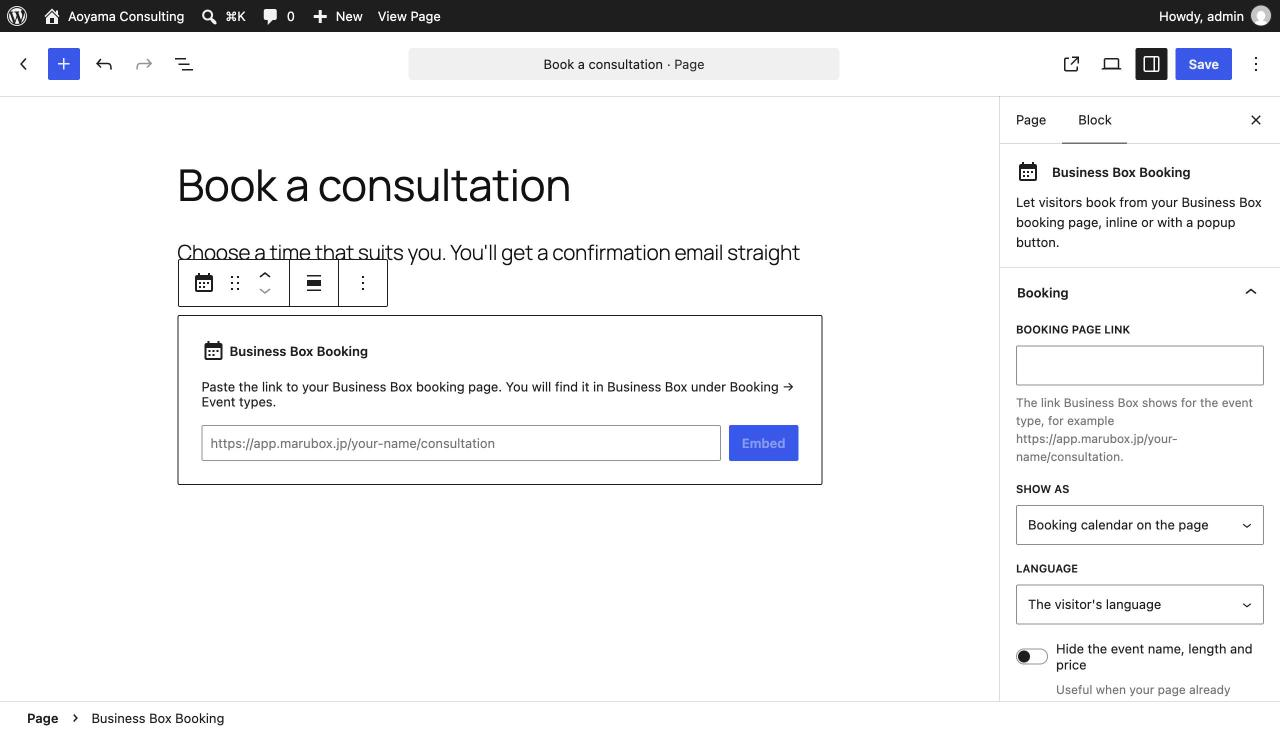The width and height of the screenshot is (1280, 734).
Task: Open the device preview options
Action: (x=1111, y=64)
